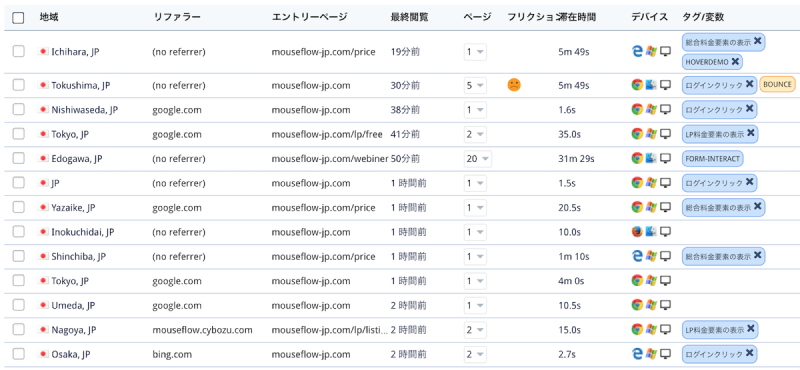Click the orange friction face in Tokushima row
Screen dimensions: 800x370
pos(514,85)
